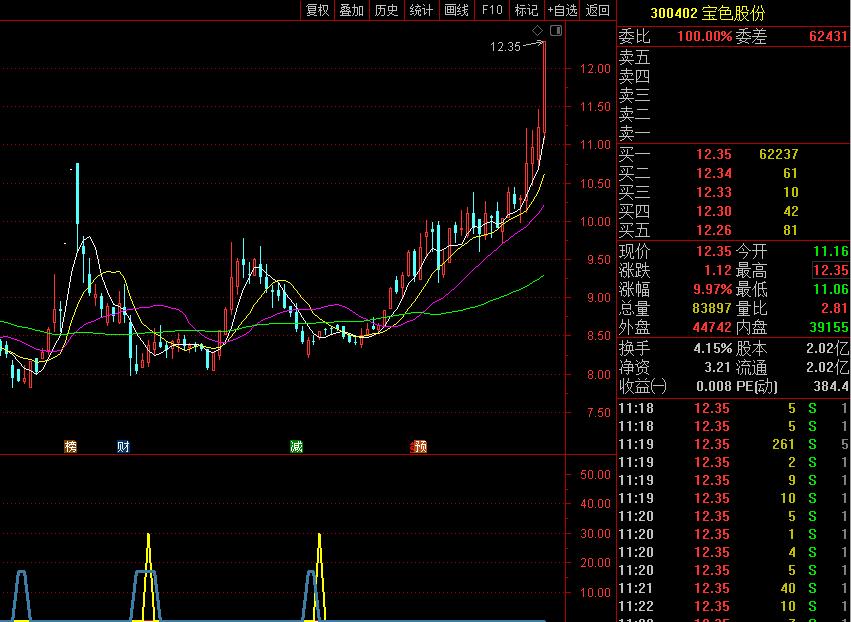Click the 10.00 price axis label
Screen dimensions: 851x622
595,222
